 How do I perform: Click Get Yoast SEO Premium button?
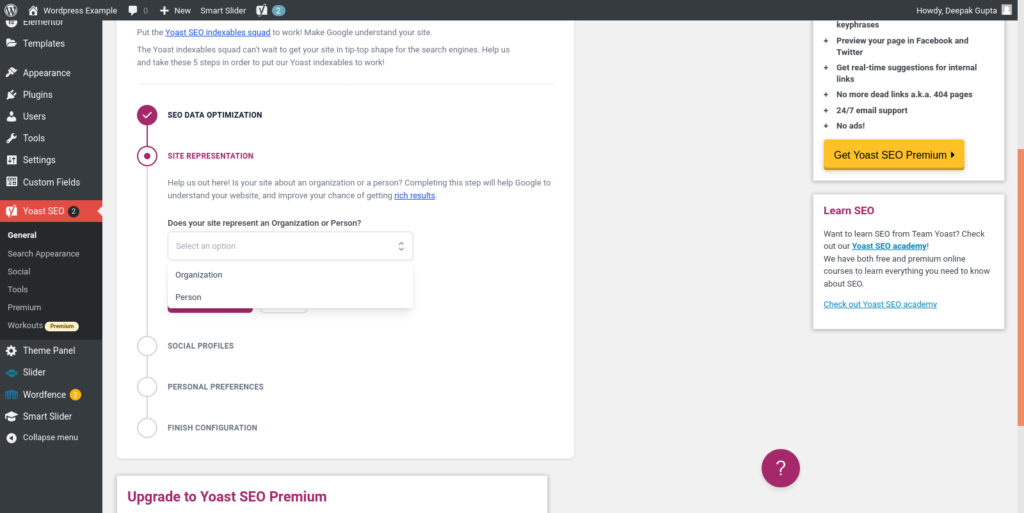coord(893,155)
